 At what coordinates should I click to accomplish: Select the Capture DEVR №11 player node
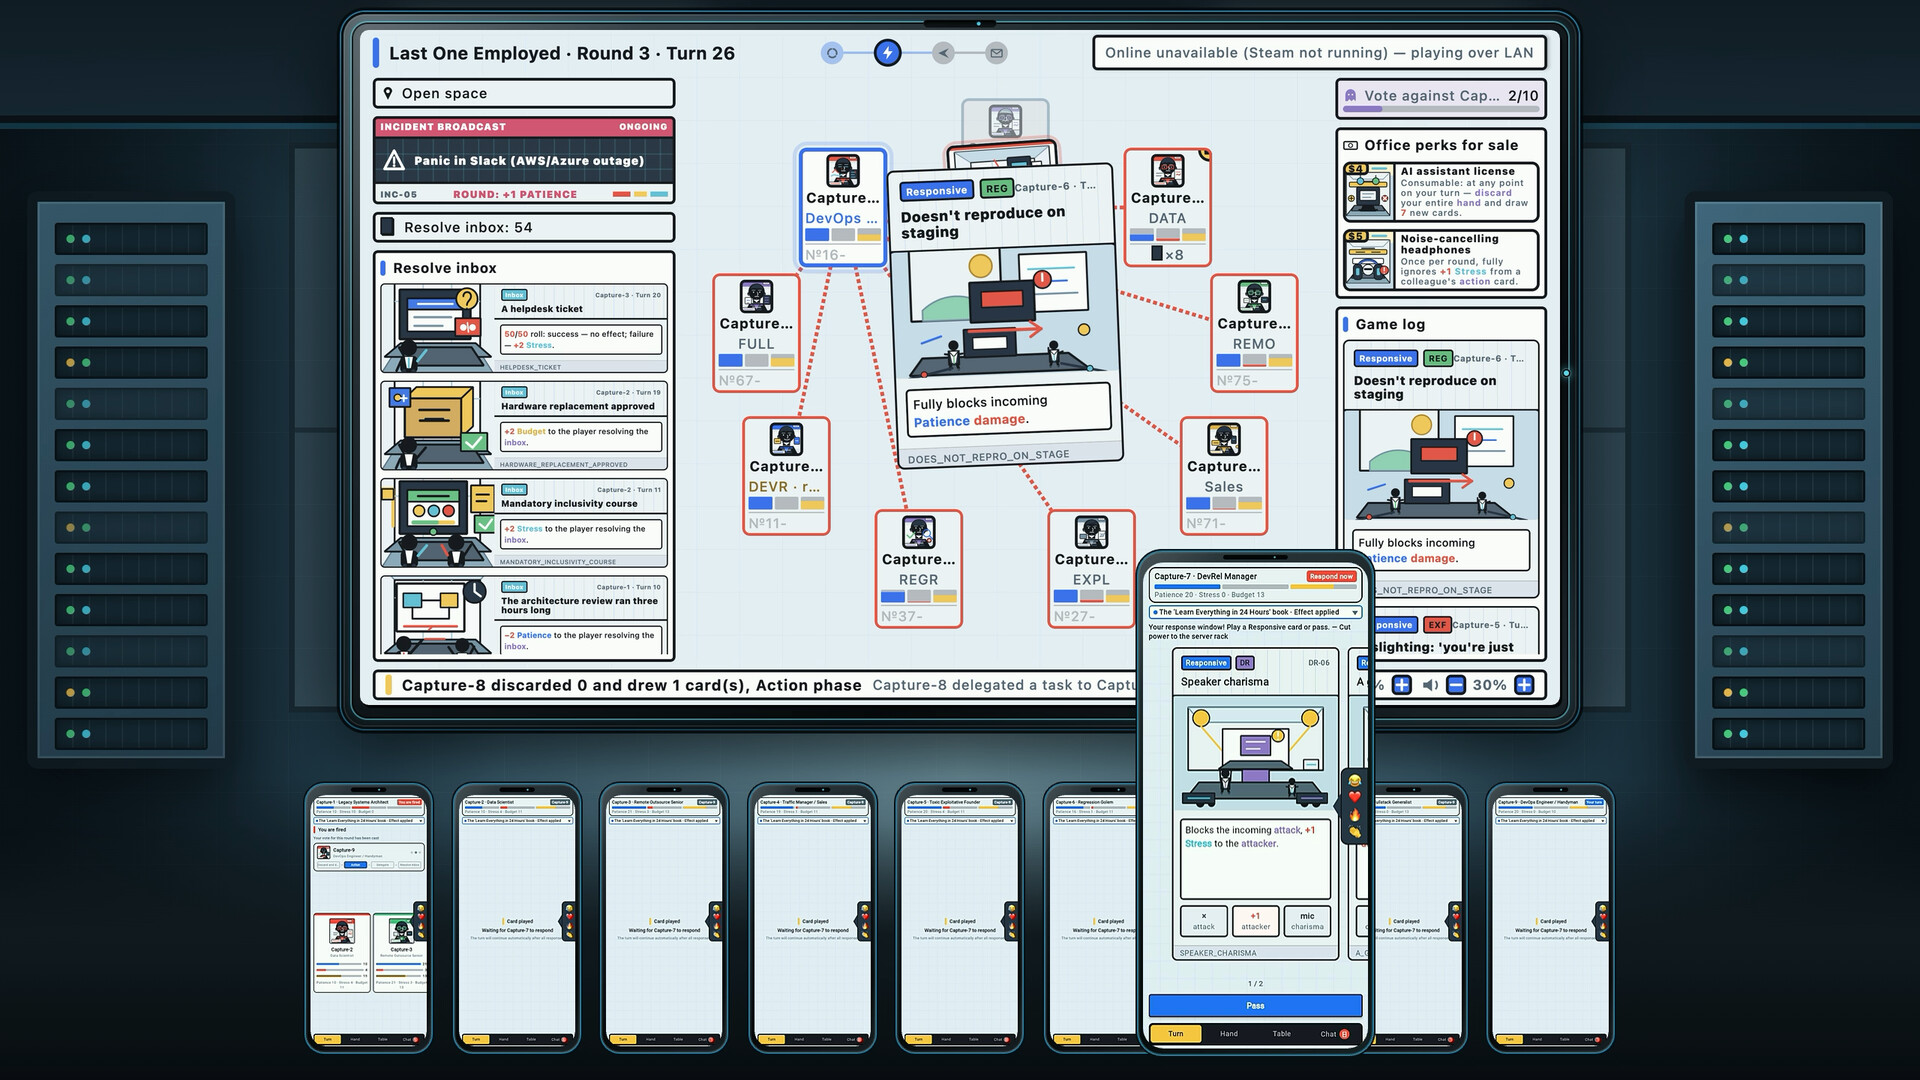[x=786, y=476]
